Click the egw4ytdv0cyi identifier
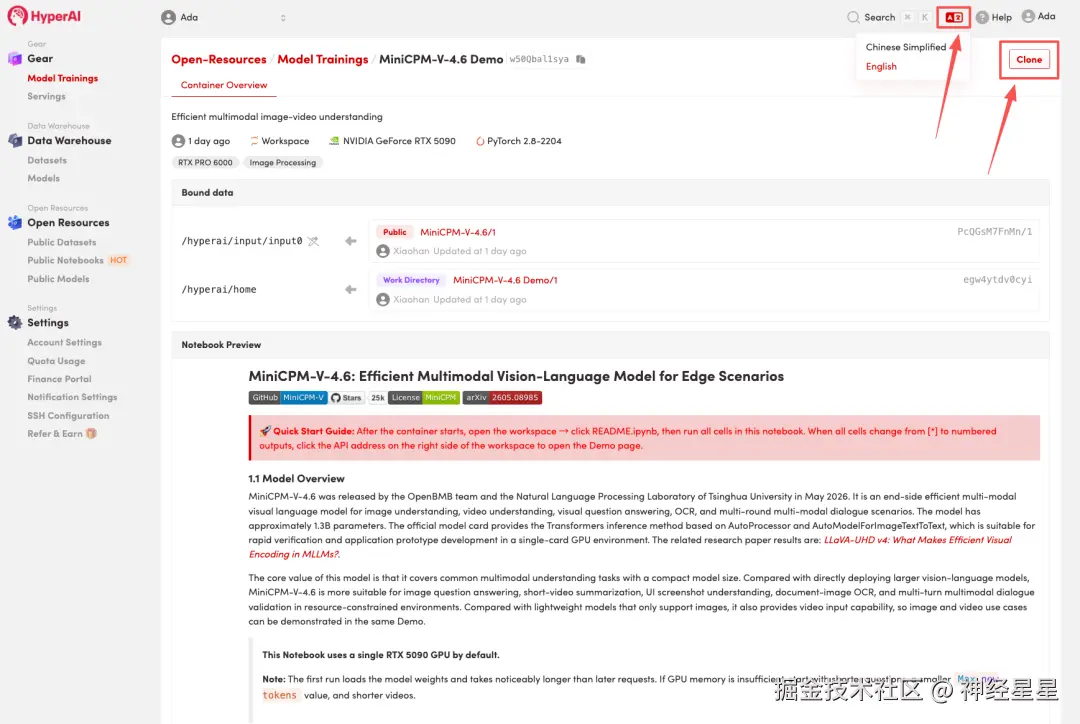 click(997, 280)
